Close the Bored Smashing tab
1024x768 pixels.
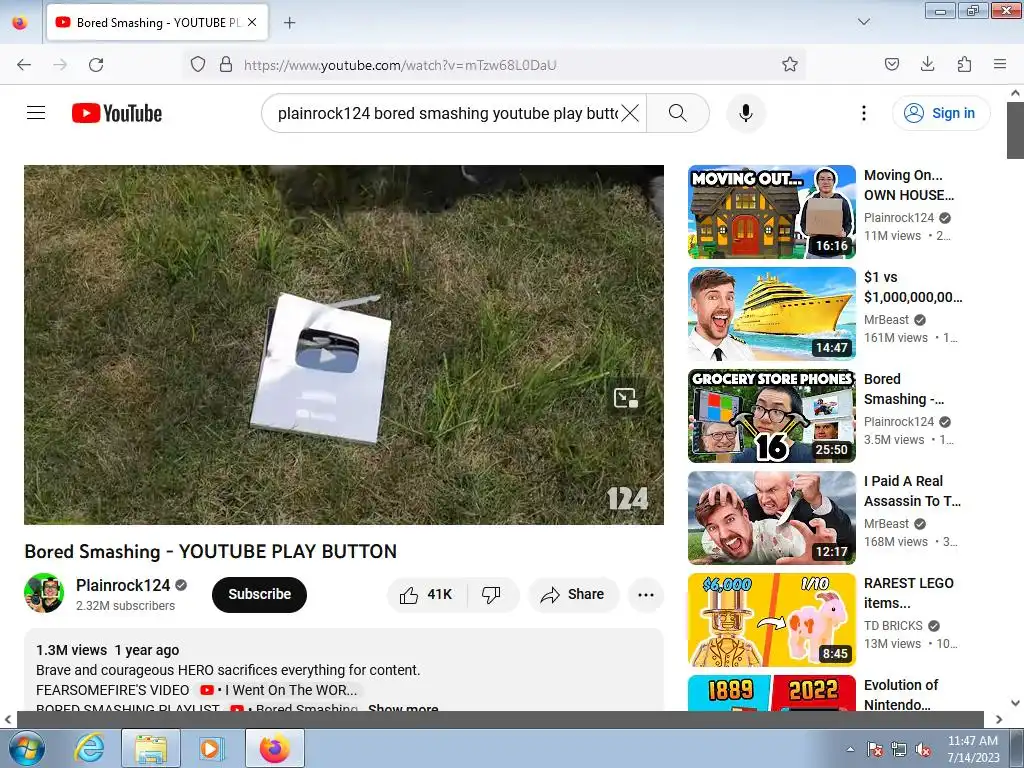pos(252,22)
